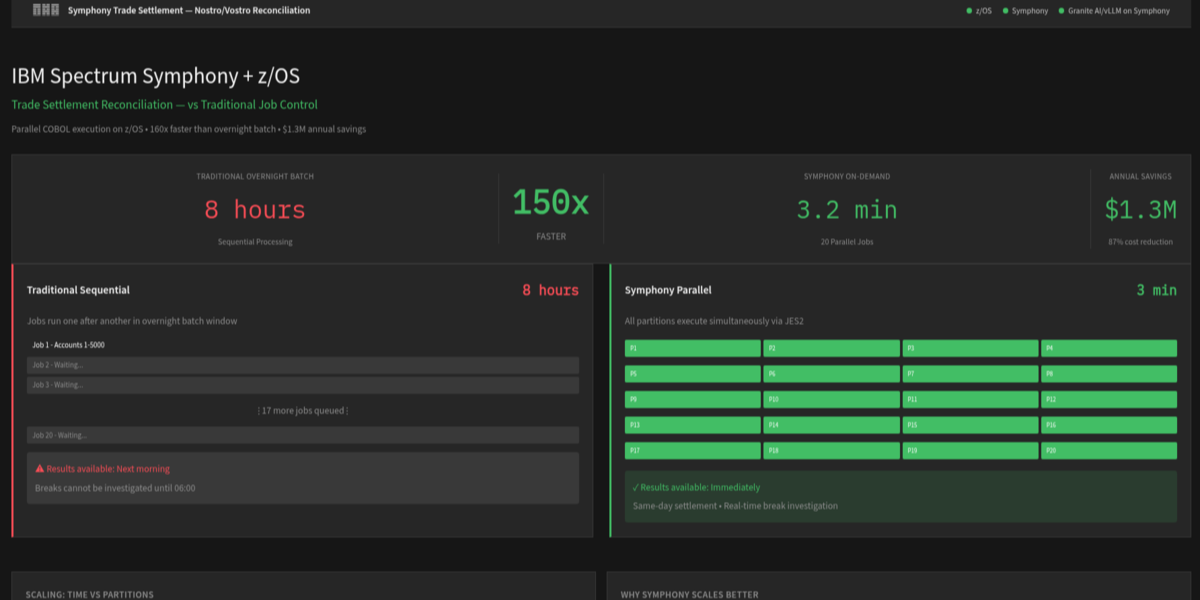This screenshot has height=600, width=1200.
Task: Select the P1 partition bar
Action: (x=692, y=348)
